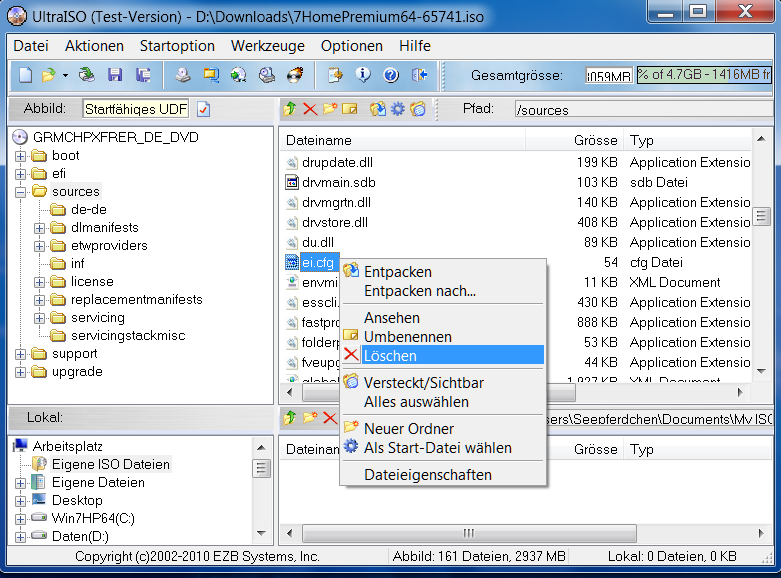
Task: Choose Umbenennen in the context menu
Action: pos(443,336)
